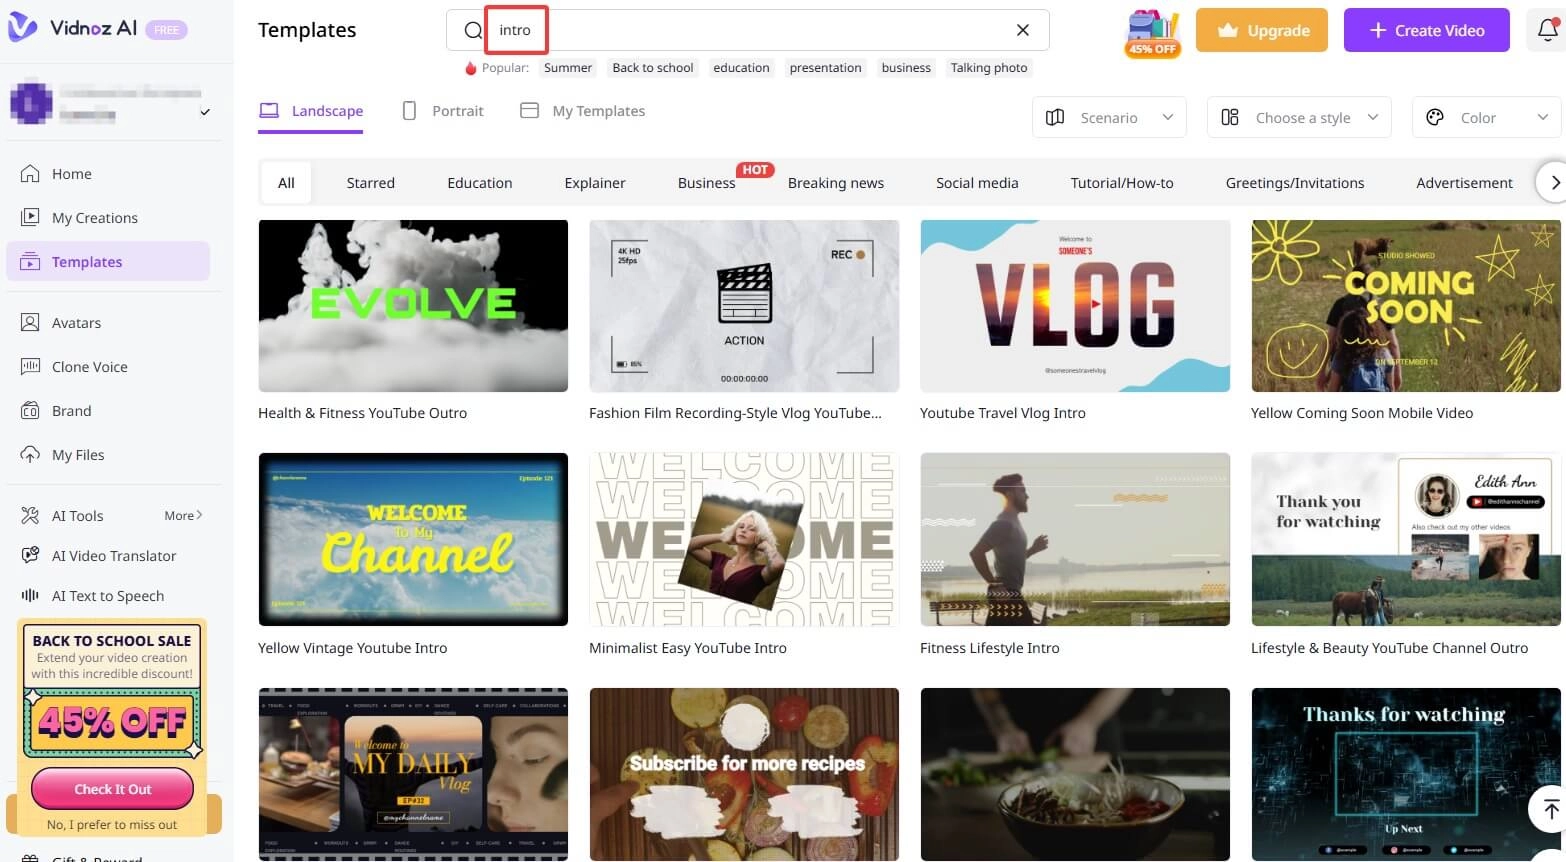Open the Choose a style dropdown

click(1298, 117)
